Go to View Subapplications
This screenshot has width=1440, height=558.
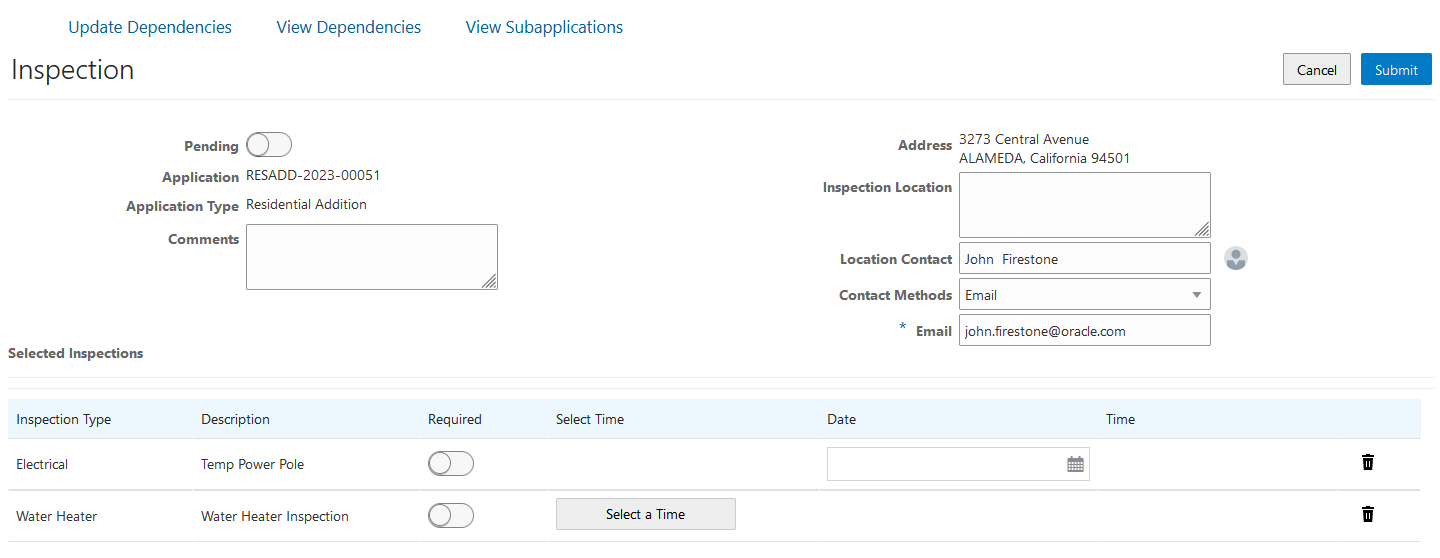pyautogui.click(x=544, y=27)
